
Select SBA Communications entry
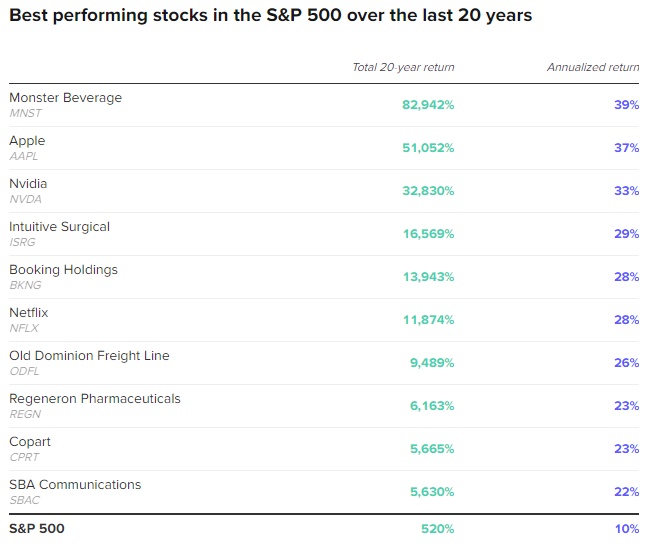75,485
